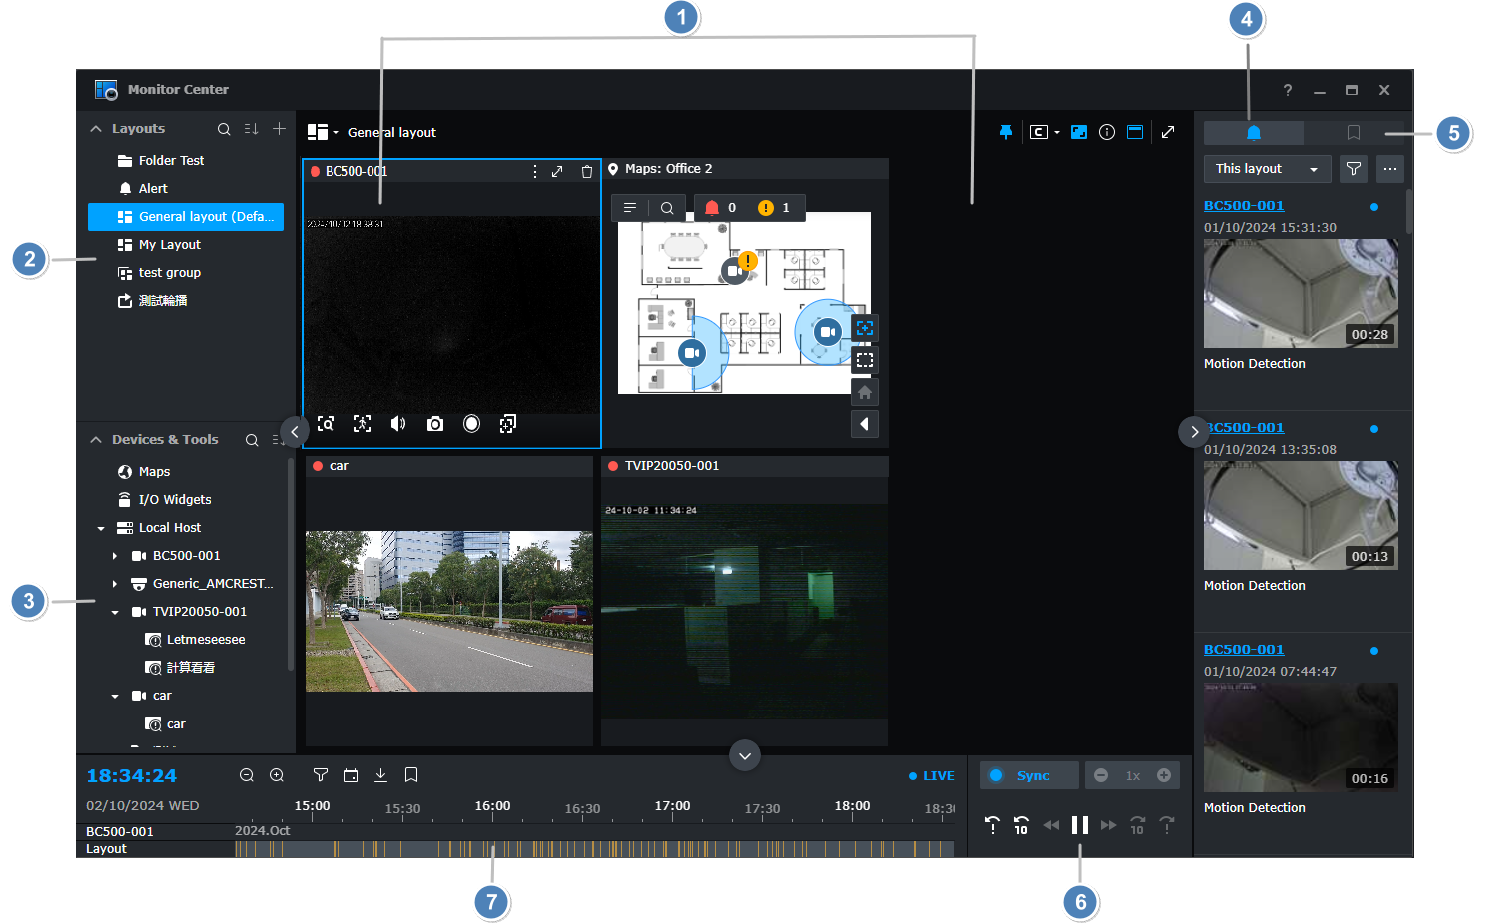Select My Layout in layouts list
Viewport: 1486px width, 923px height.
(x=186, y=245)
